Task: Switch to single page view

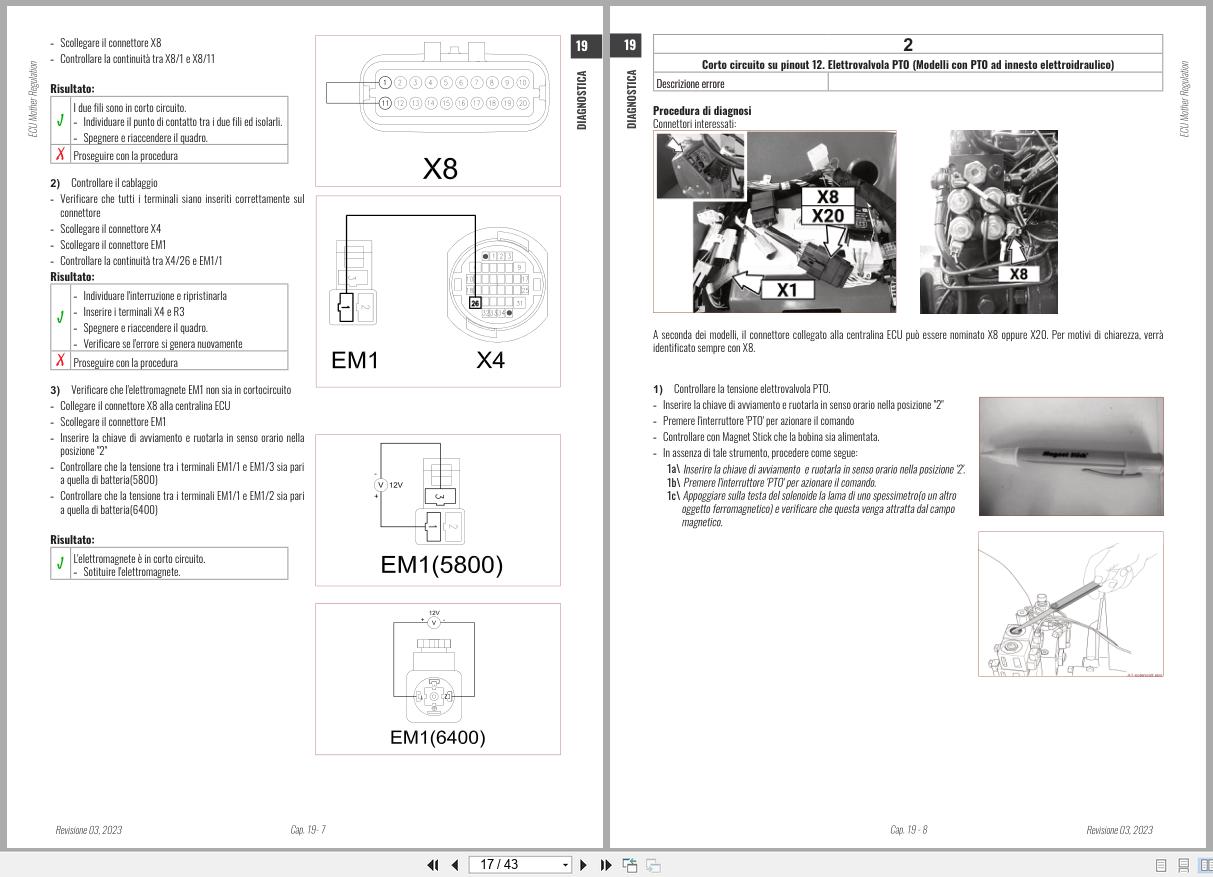Action: 1161,866
